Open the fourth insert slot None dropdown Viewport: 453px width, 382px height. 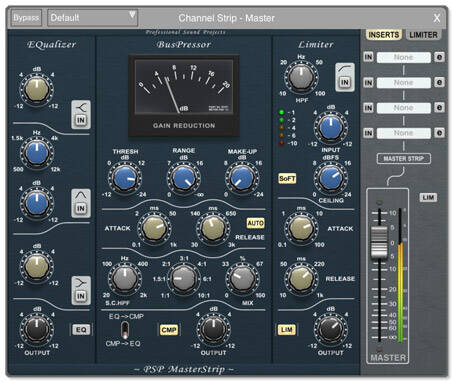tap(404, 133)
